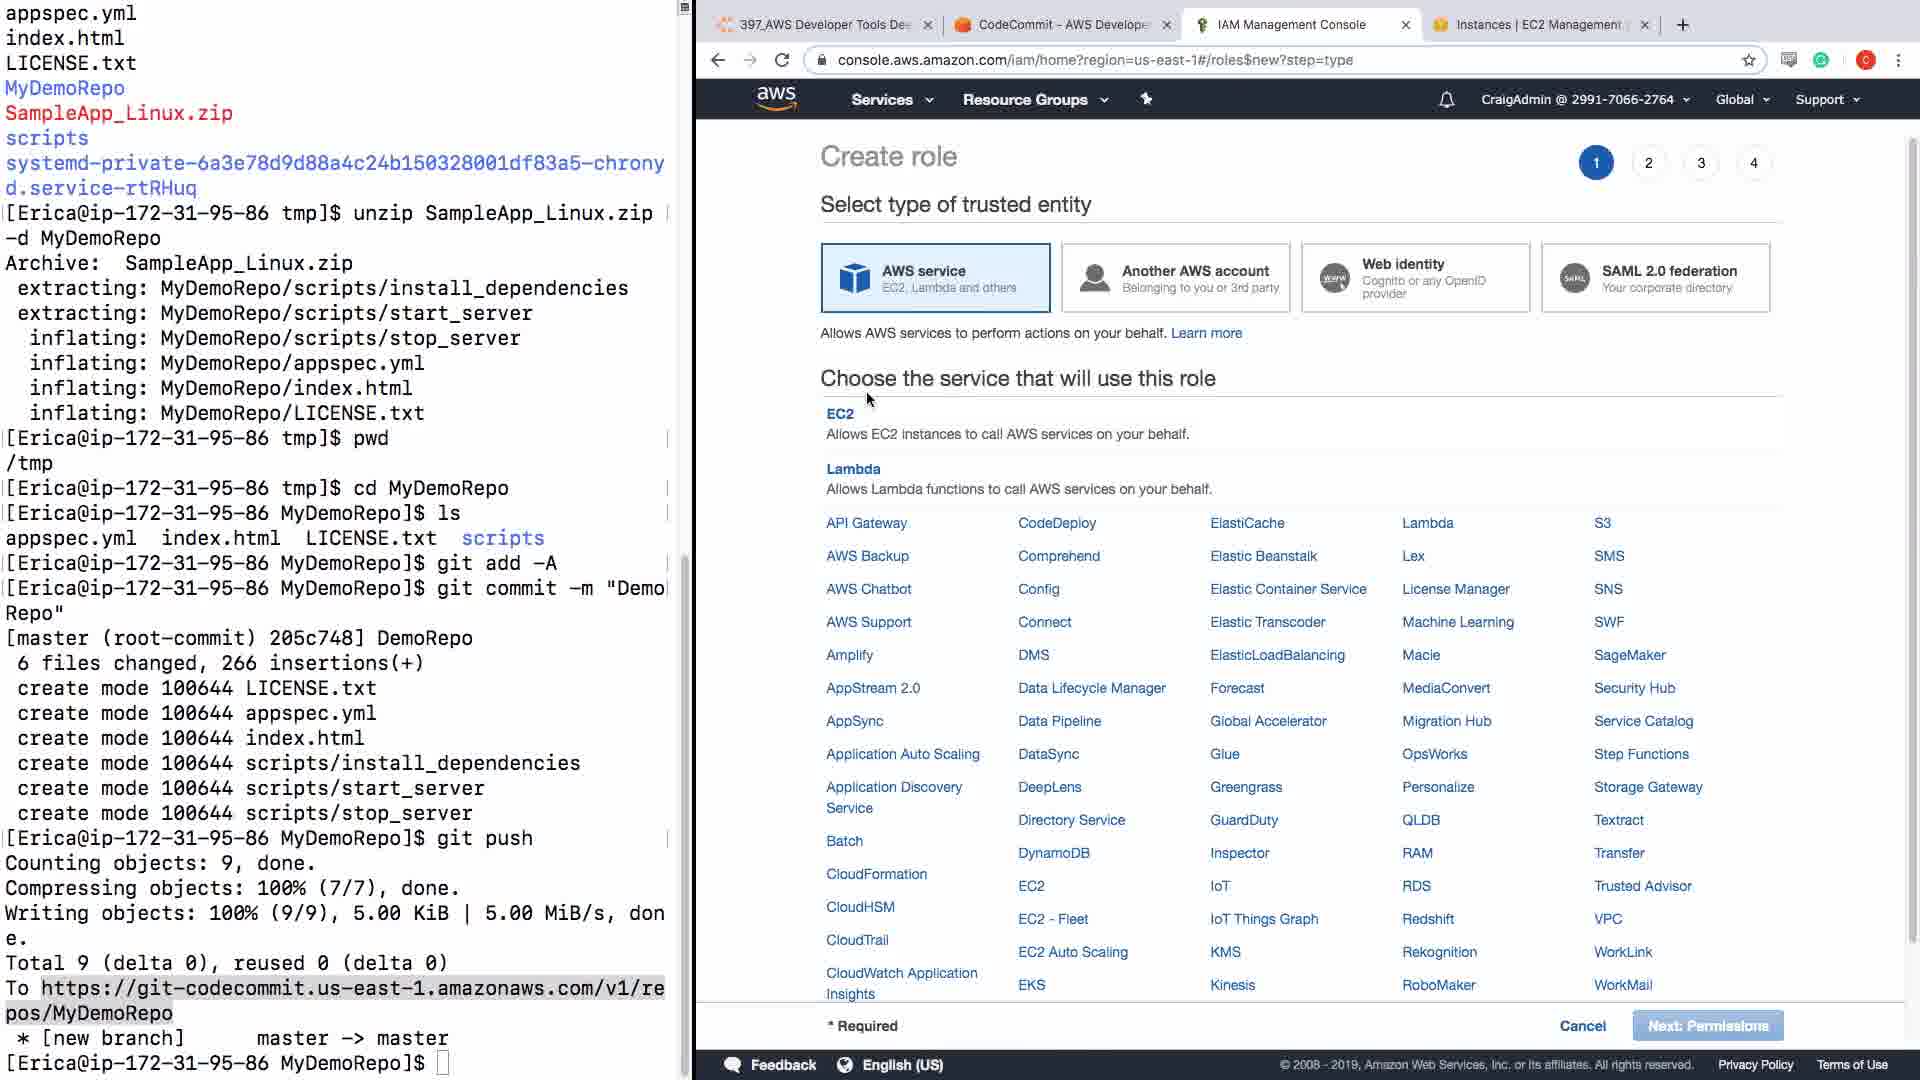1920x1080 pixels.
Task: Reload the page with refresh icon
Action: [x=782, y=60]
